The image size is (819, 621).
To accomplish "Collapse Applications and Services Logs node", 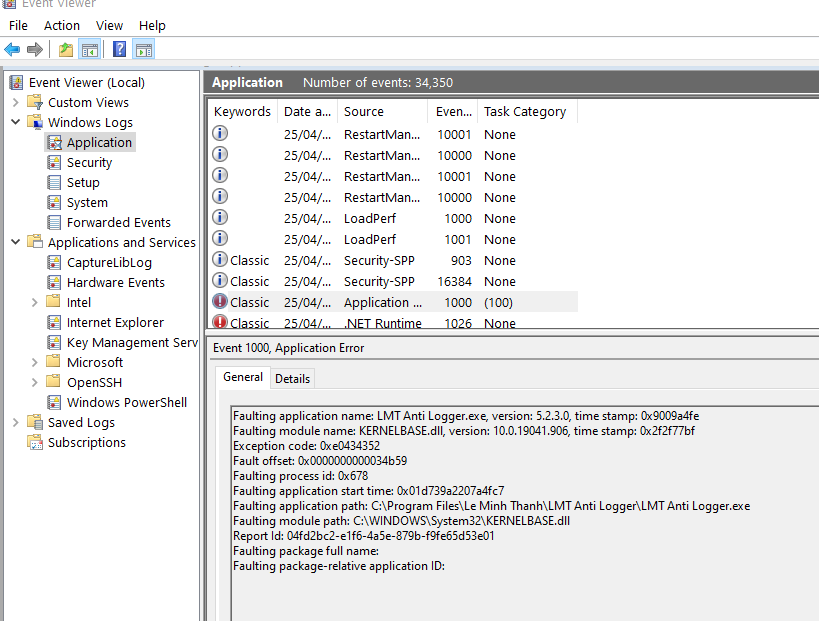I will (x=16, y=242).
